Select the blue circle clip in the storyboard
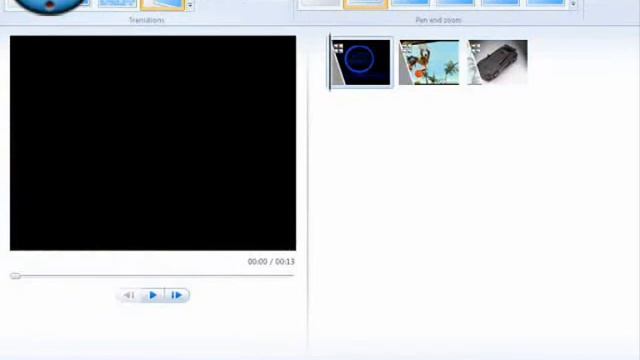This screenshot has width=640, height=360. [361, 62]
